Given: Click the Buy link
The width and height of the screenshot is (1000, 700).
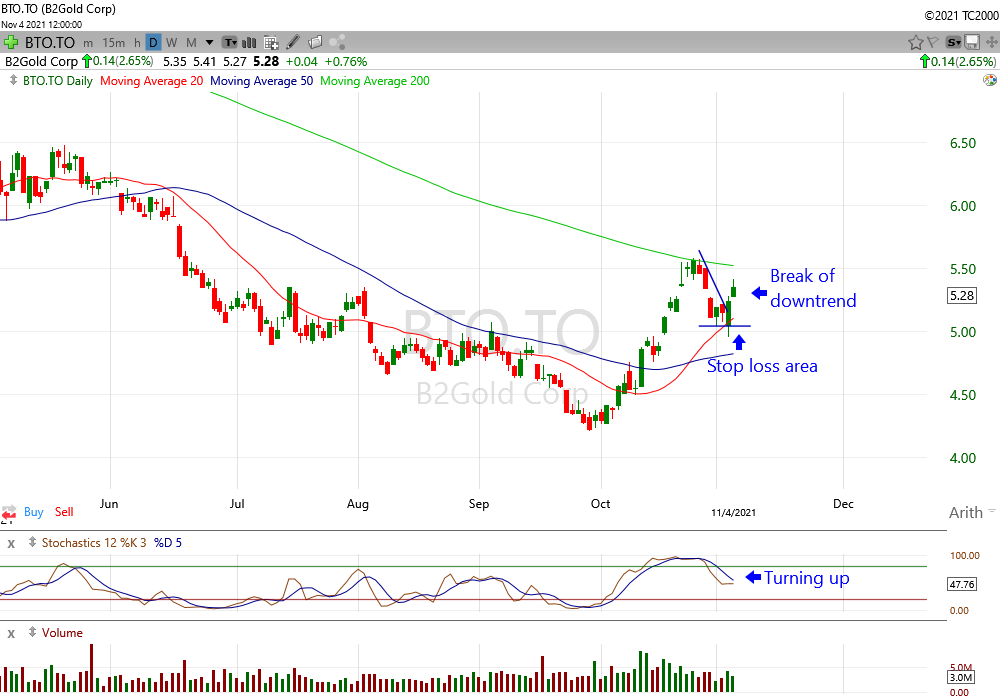Looking at the screenshot, I should 34,512.
